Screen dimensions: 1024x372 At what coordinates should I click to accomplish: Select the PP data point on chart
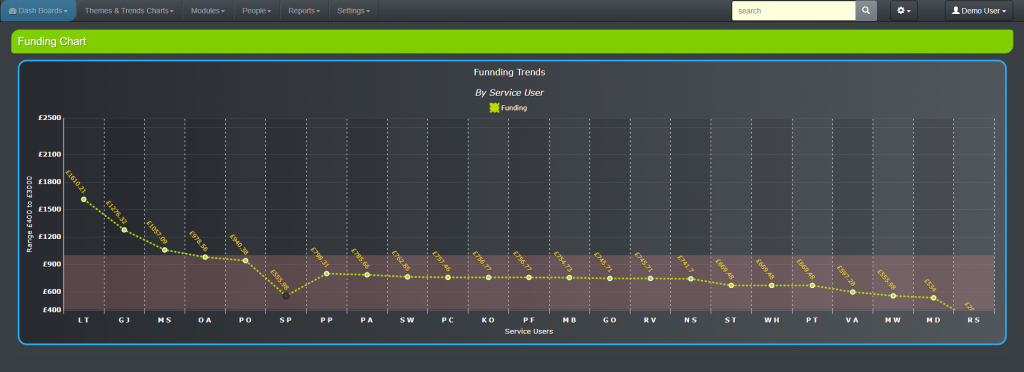(327, 273)
